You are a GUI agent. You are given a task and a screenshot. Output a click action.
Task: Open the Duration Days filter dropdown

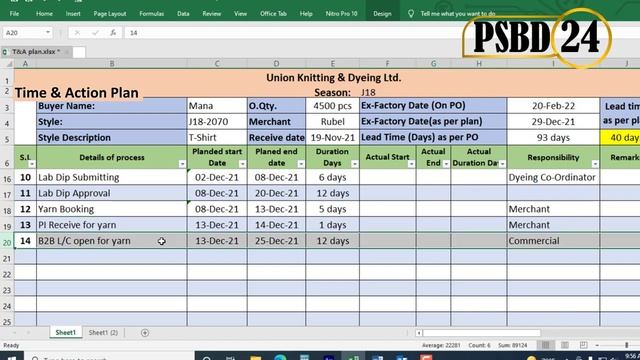tap(354, 164)
